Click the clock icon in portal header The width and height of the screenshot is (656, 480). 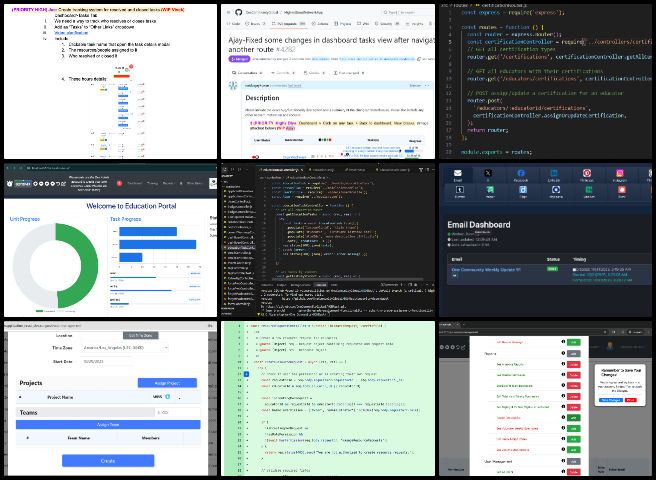(10, 184)
